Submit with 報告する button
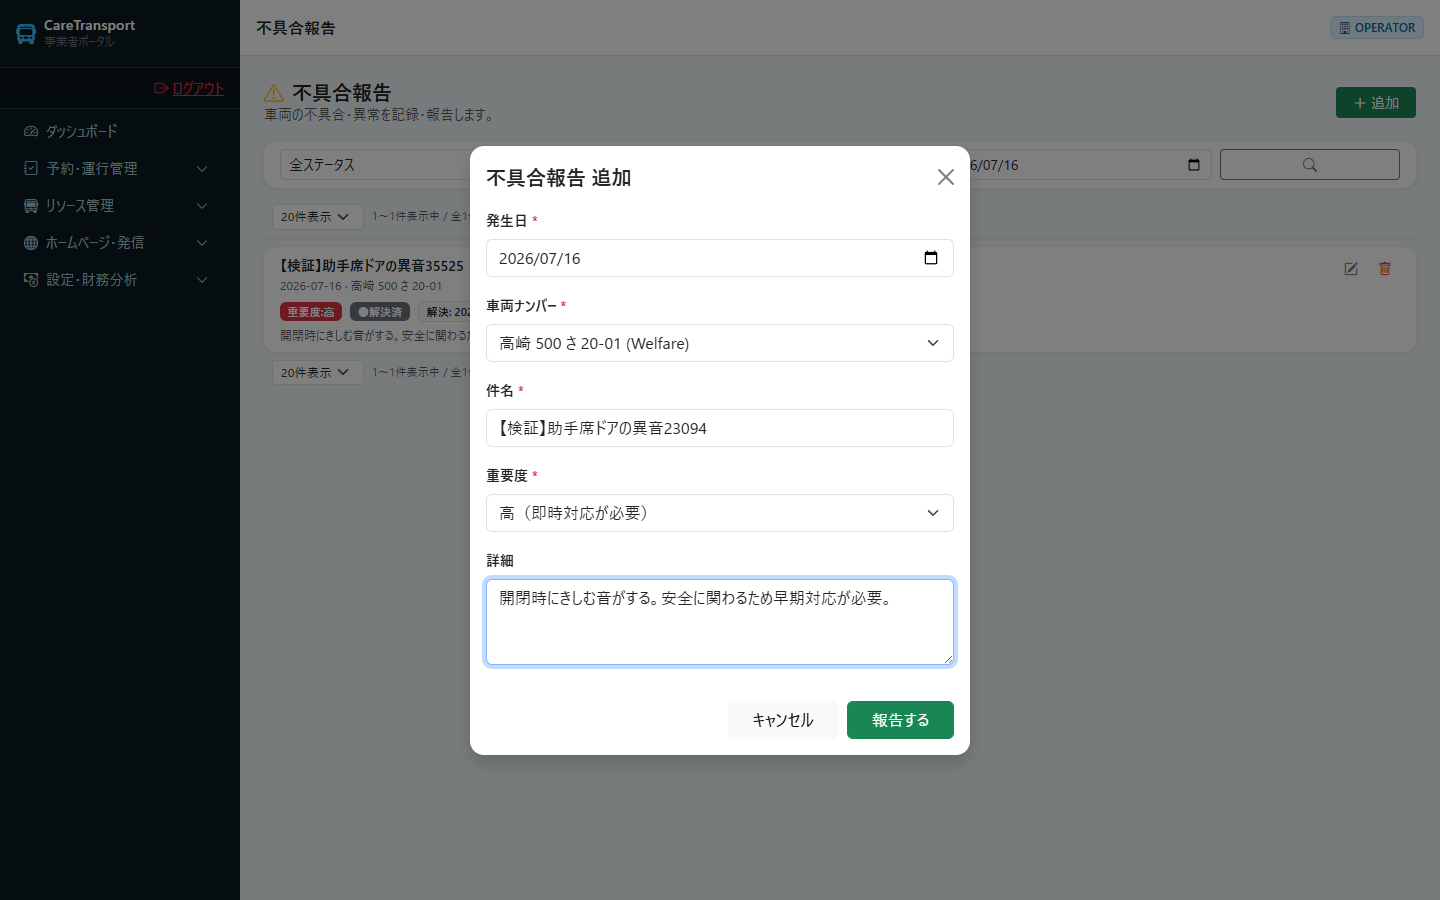Image resolution: width=1440 pixels, height=900 pixels. (x=900, y=720)
